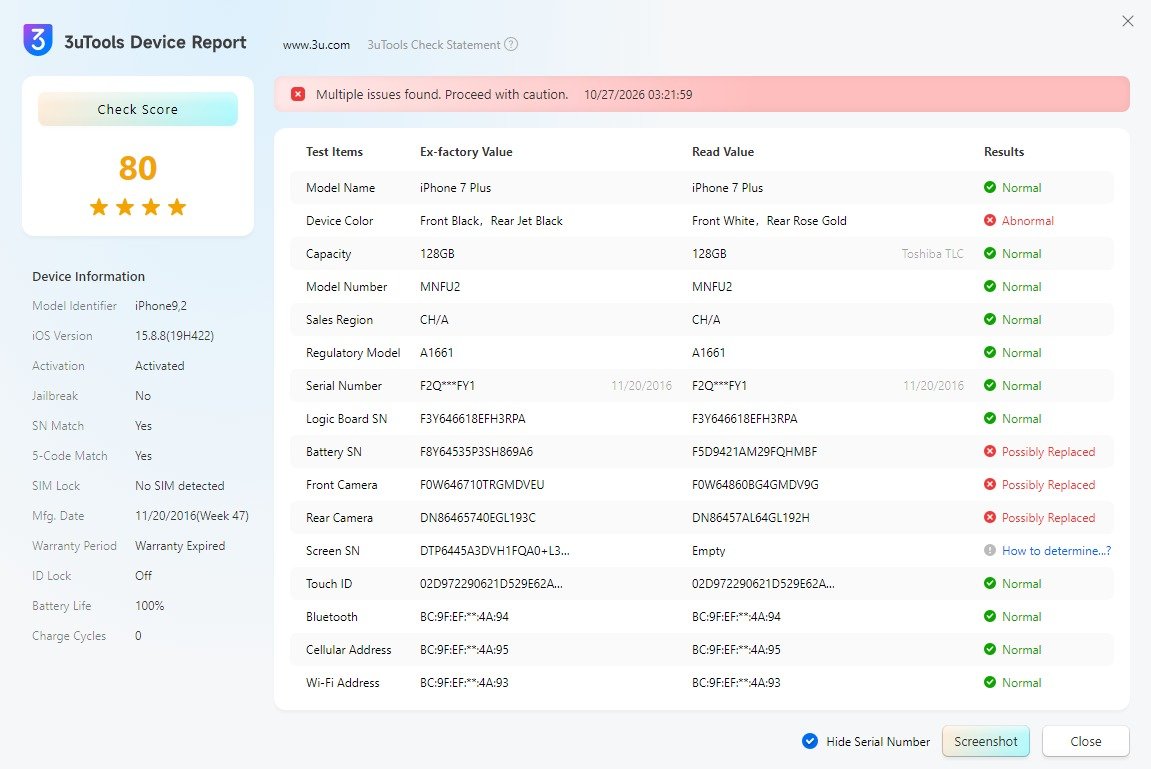Uncheck the Hide Serial Number checkbox

pos(810,741)
